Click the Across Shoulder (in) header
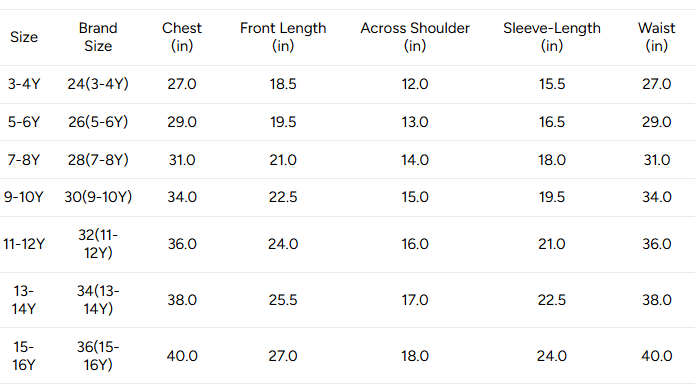The height and width of the screenshot is (387, 695). [415, 37]
